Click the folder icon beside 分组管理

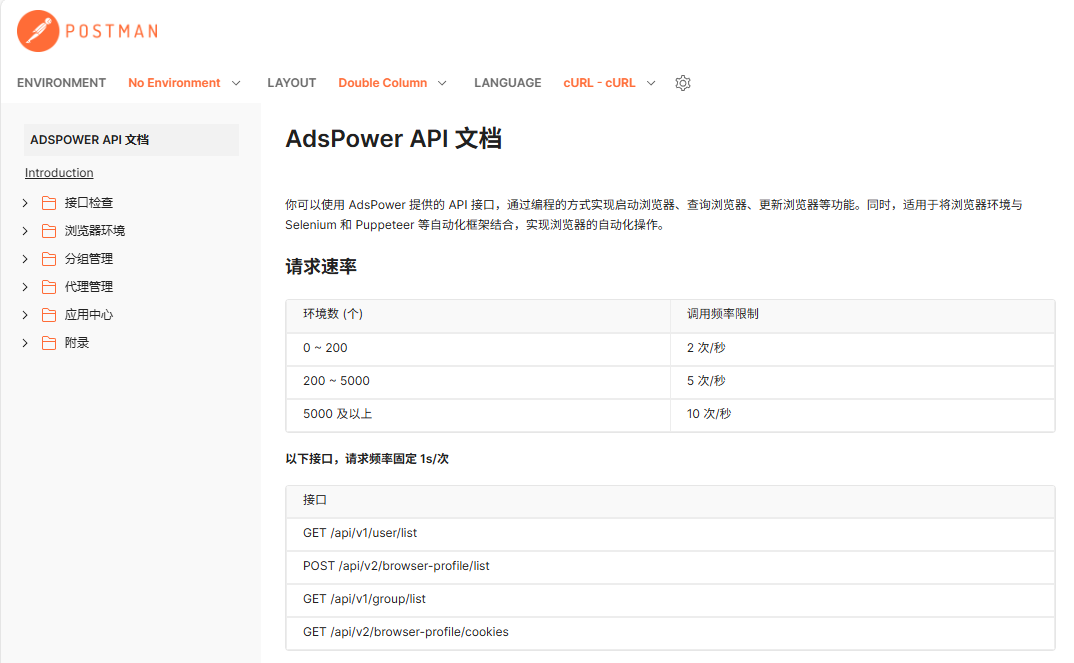tap(49, 258)
